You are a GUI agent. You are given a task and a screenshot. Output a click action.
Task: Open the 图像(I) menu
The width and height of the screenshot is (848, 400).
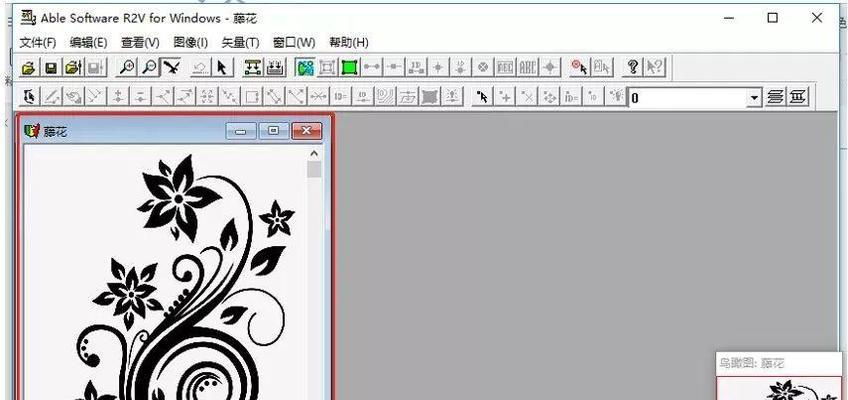coord(190,42)
